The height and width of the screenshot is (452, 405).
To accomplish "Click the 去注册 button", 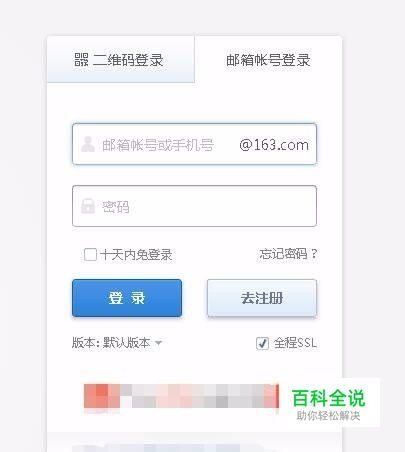I will coord(262,298).
